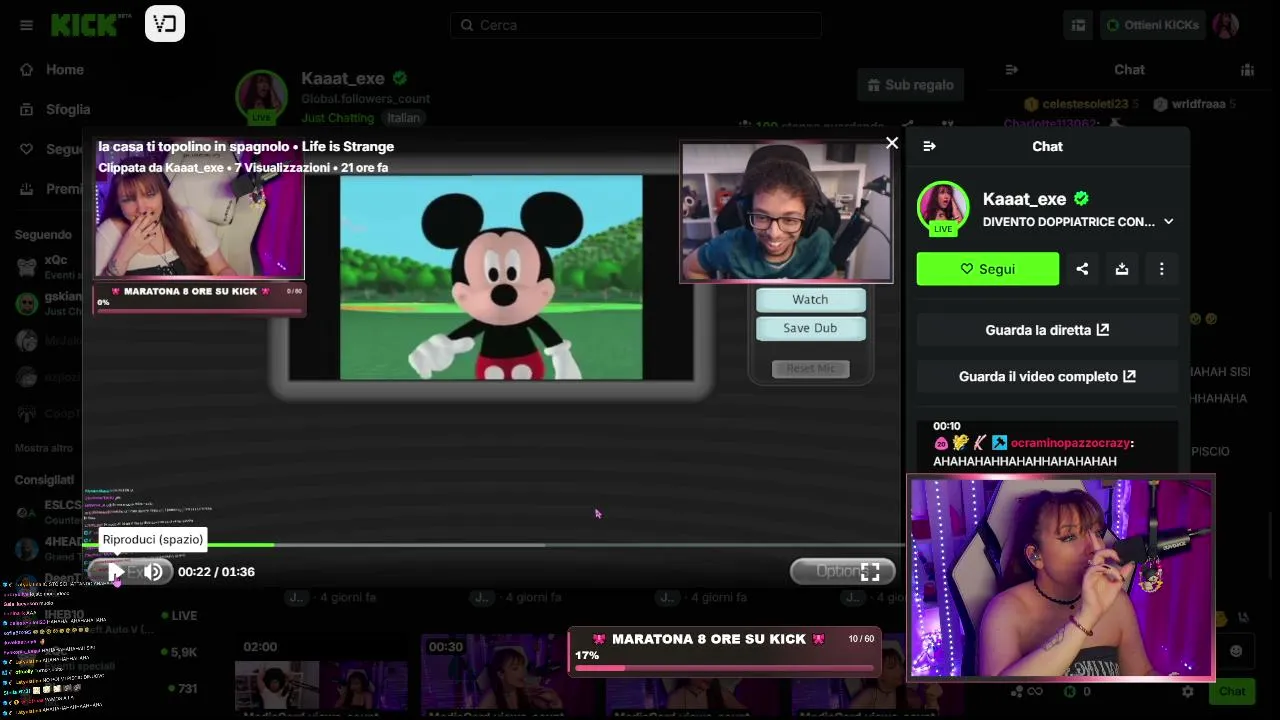Image resolution: width=1280 pixels, height=720 pixels.
Task: Open ocraminopazzocrazy's chat username
Action: (x=1070, y=443)
